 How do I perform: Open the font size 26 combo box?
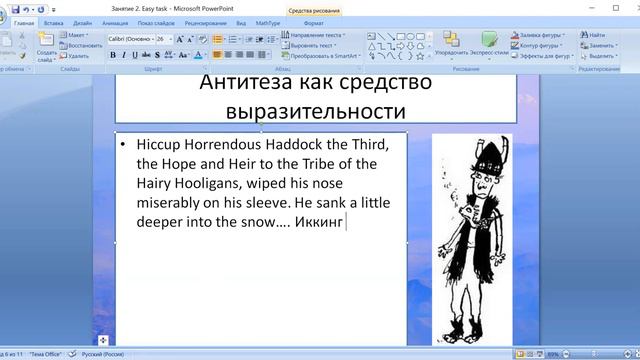[165, 39]
